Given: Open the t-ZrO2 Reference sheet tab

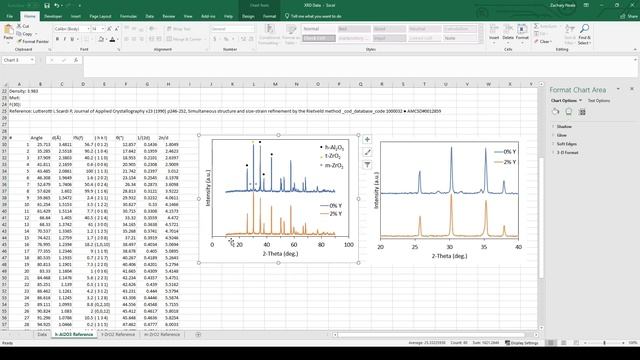Looking at the screenshot, I should click(x=118, y=335).
